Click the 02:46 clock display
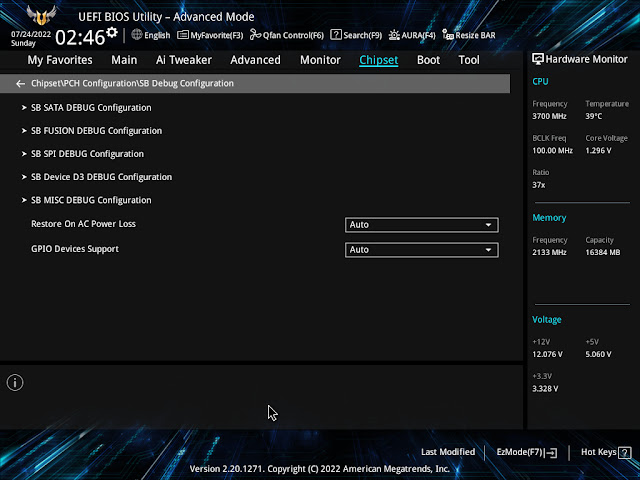 pos(80,38)
